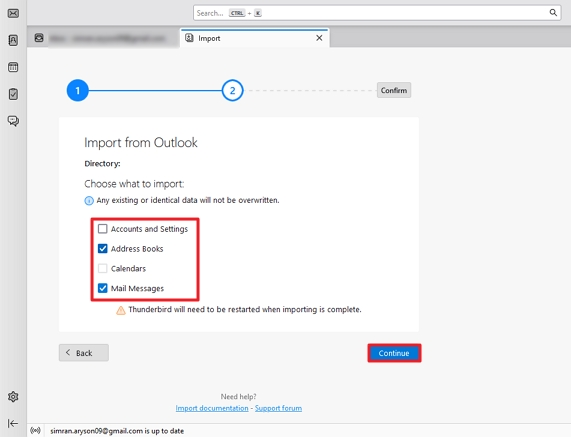Uncheck the Address Books checkbox
The height and width of the screenshot is (437, 571).
[x=103, y=249]
